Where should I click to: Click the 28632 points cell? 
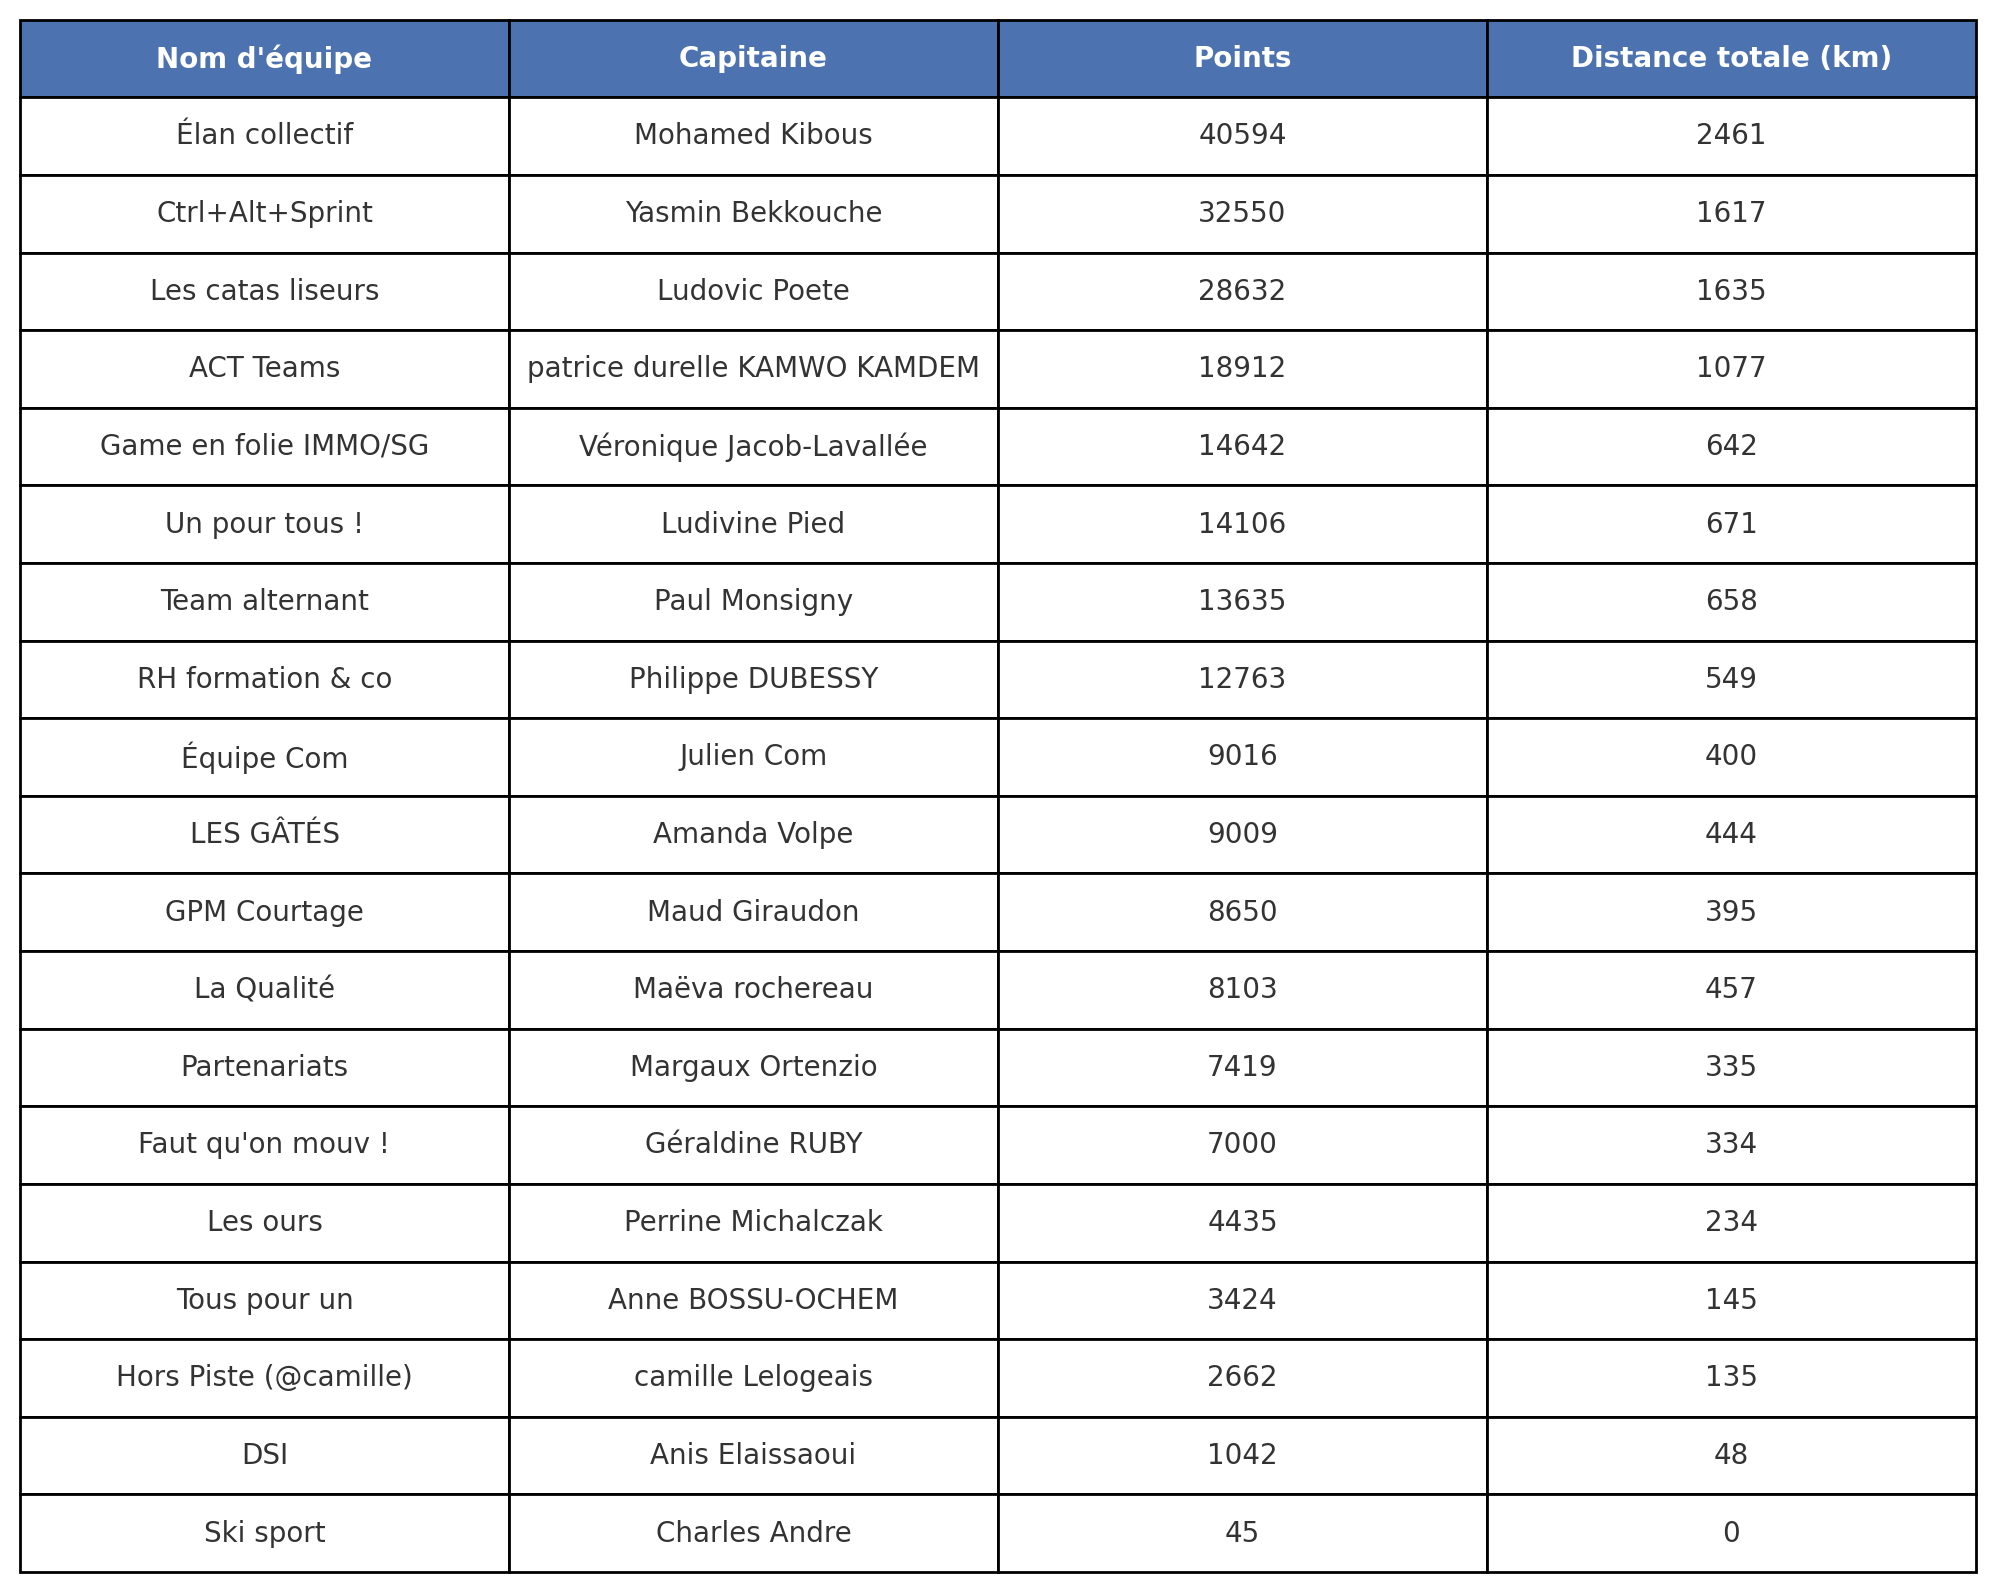click(1242, 291)
